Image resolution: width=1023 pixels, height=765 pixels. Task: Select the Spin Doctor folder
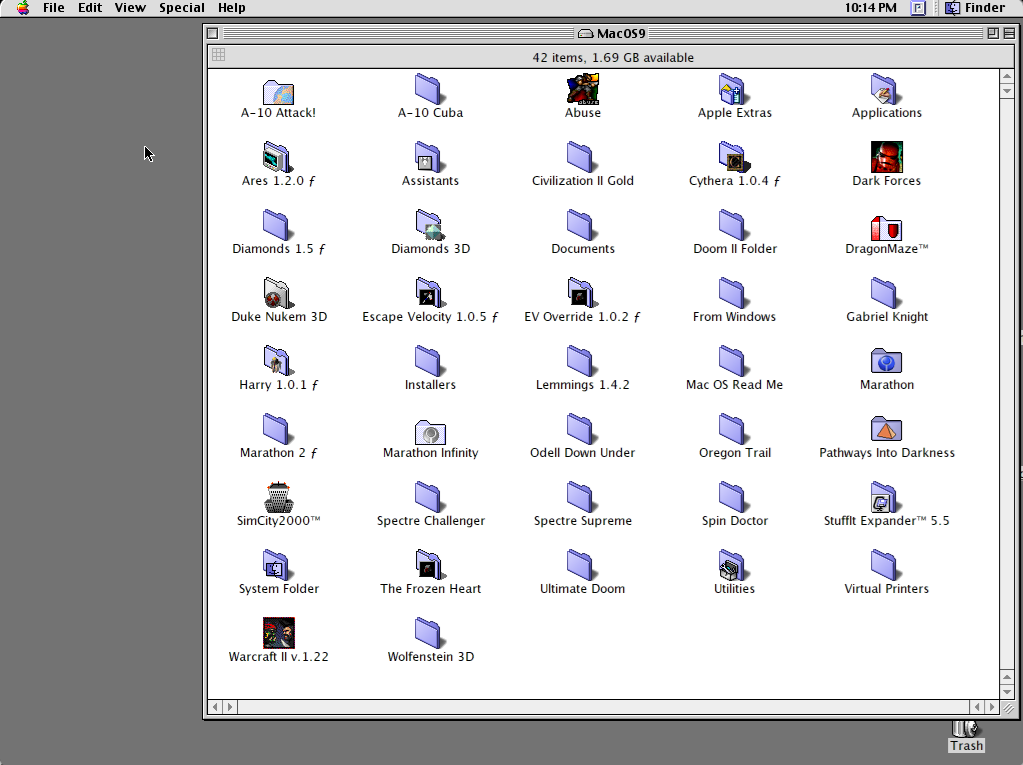click(x=733, y=497)
